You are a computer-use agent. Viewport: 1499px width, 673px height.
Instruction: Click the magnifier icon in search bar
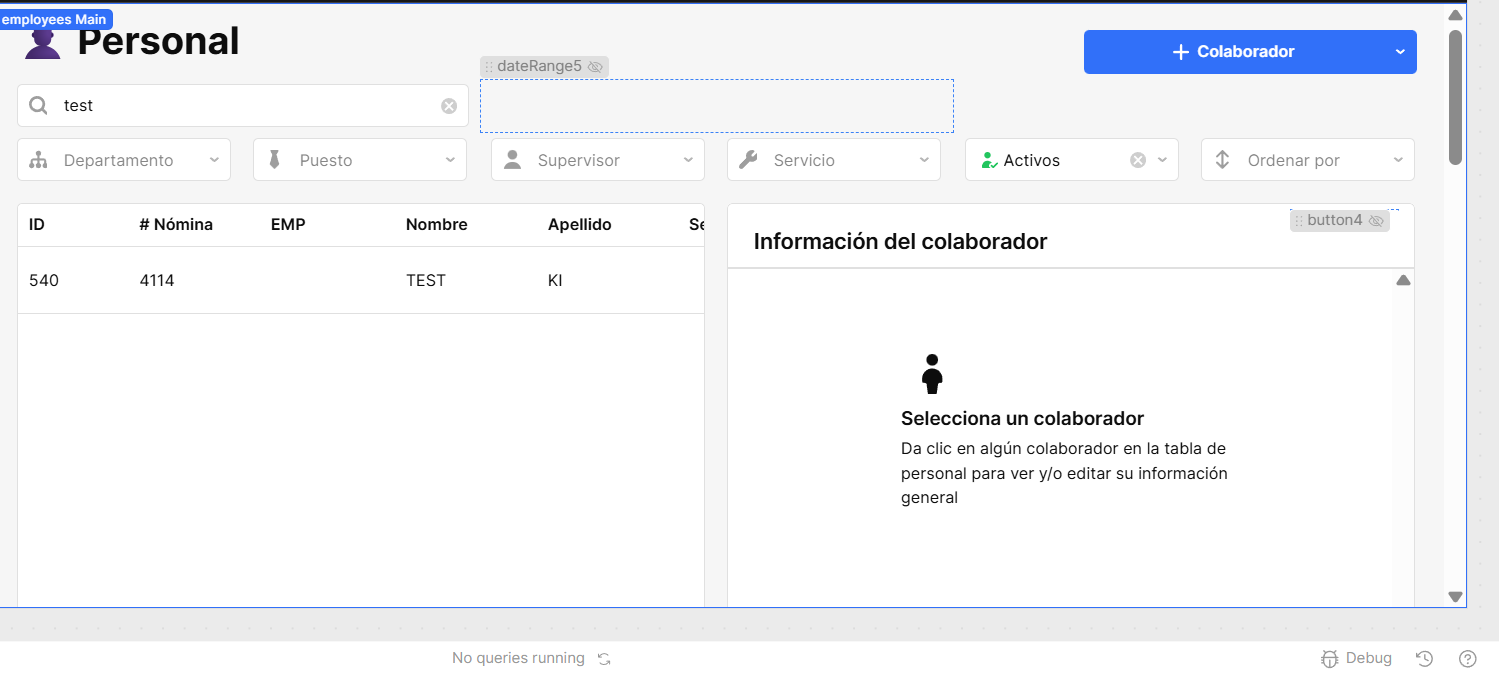click(37, 104)
